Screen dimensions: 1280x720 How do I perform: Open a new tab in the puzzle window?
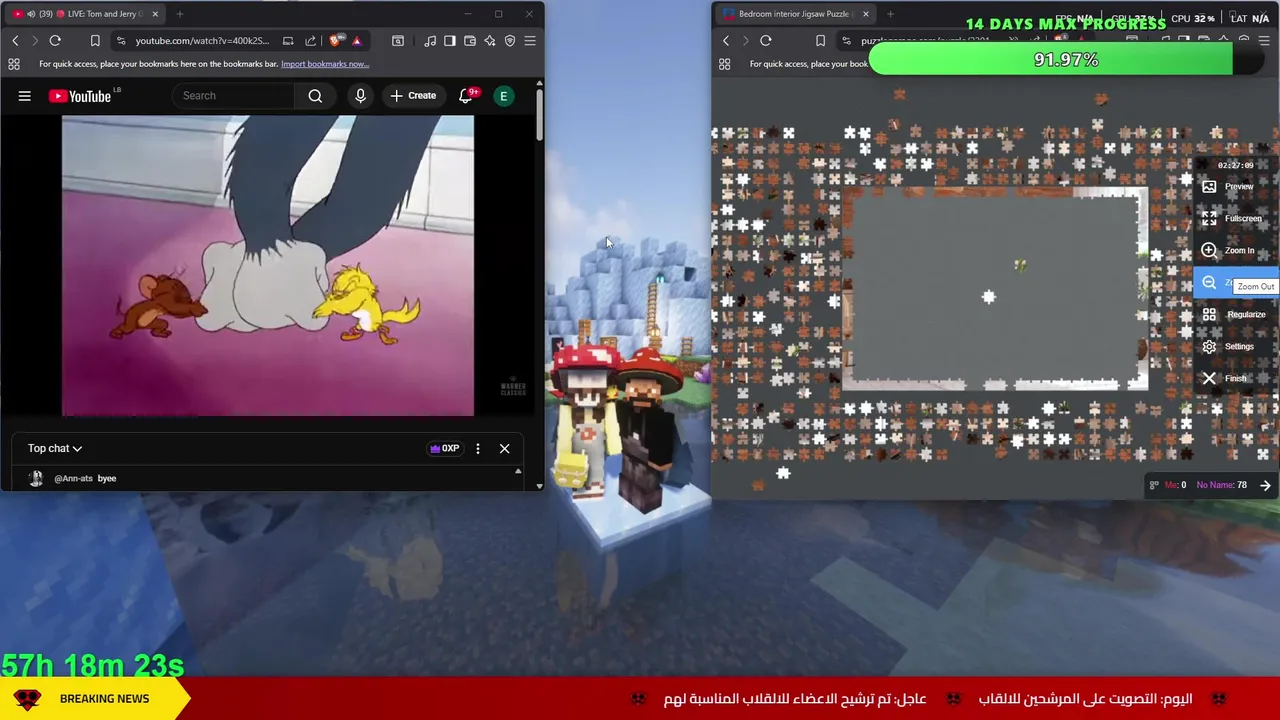click(890, 14)
